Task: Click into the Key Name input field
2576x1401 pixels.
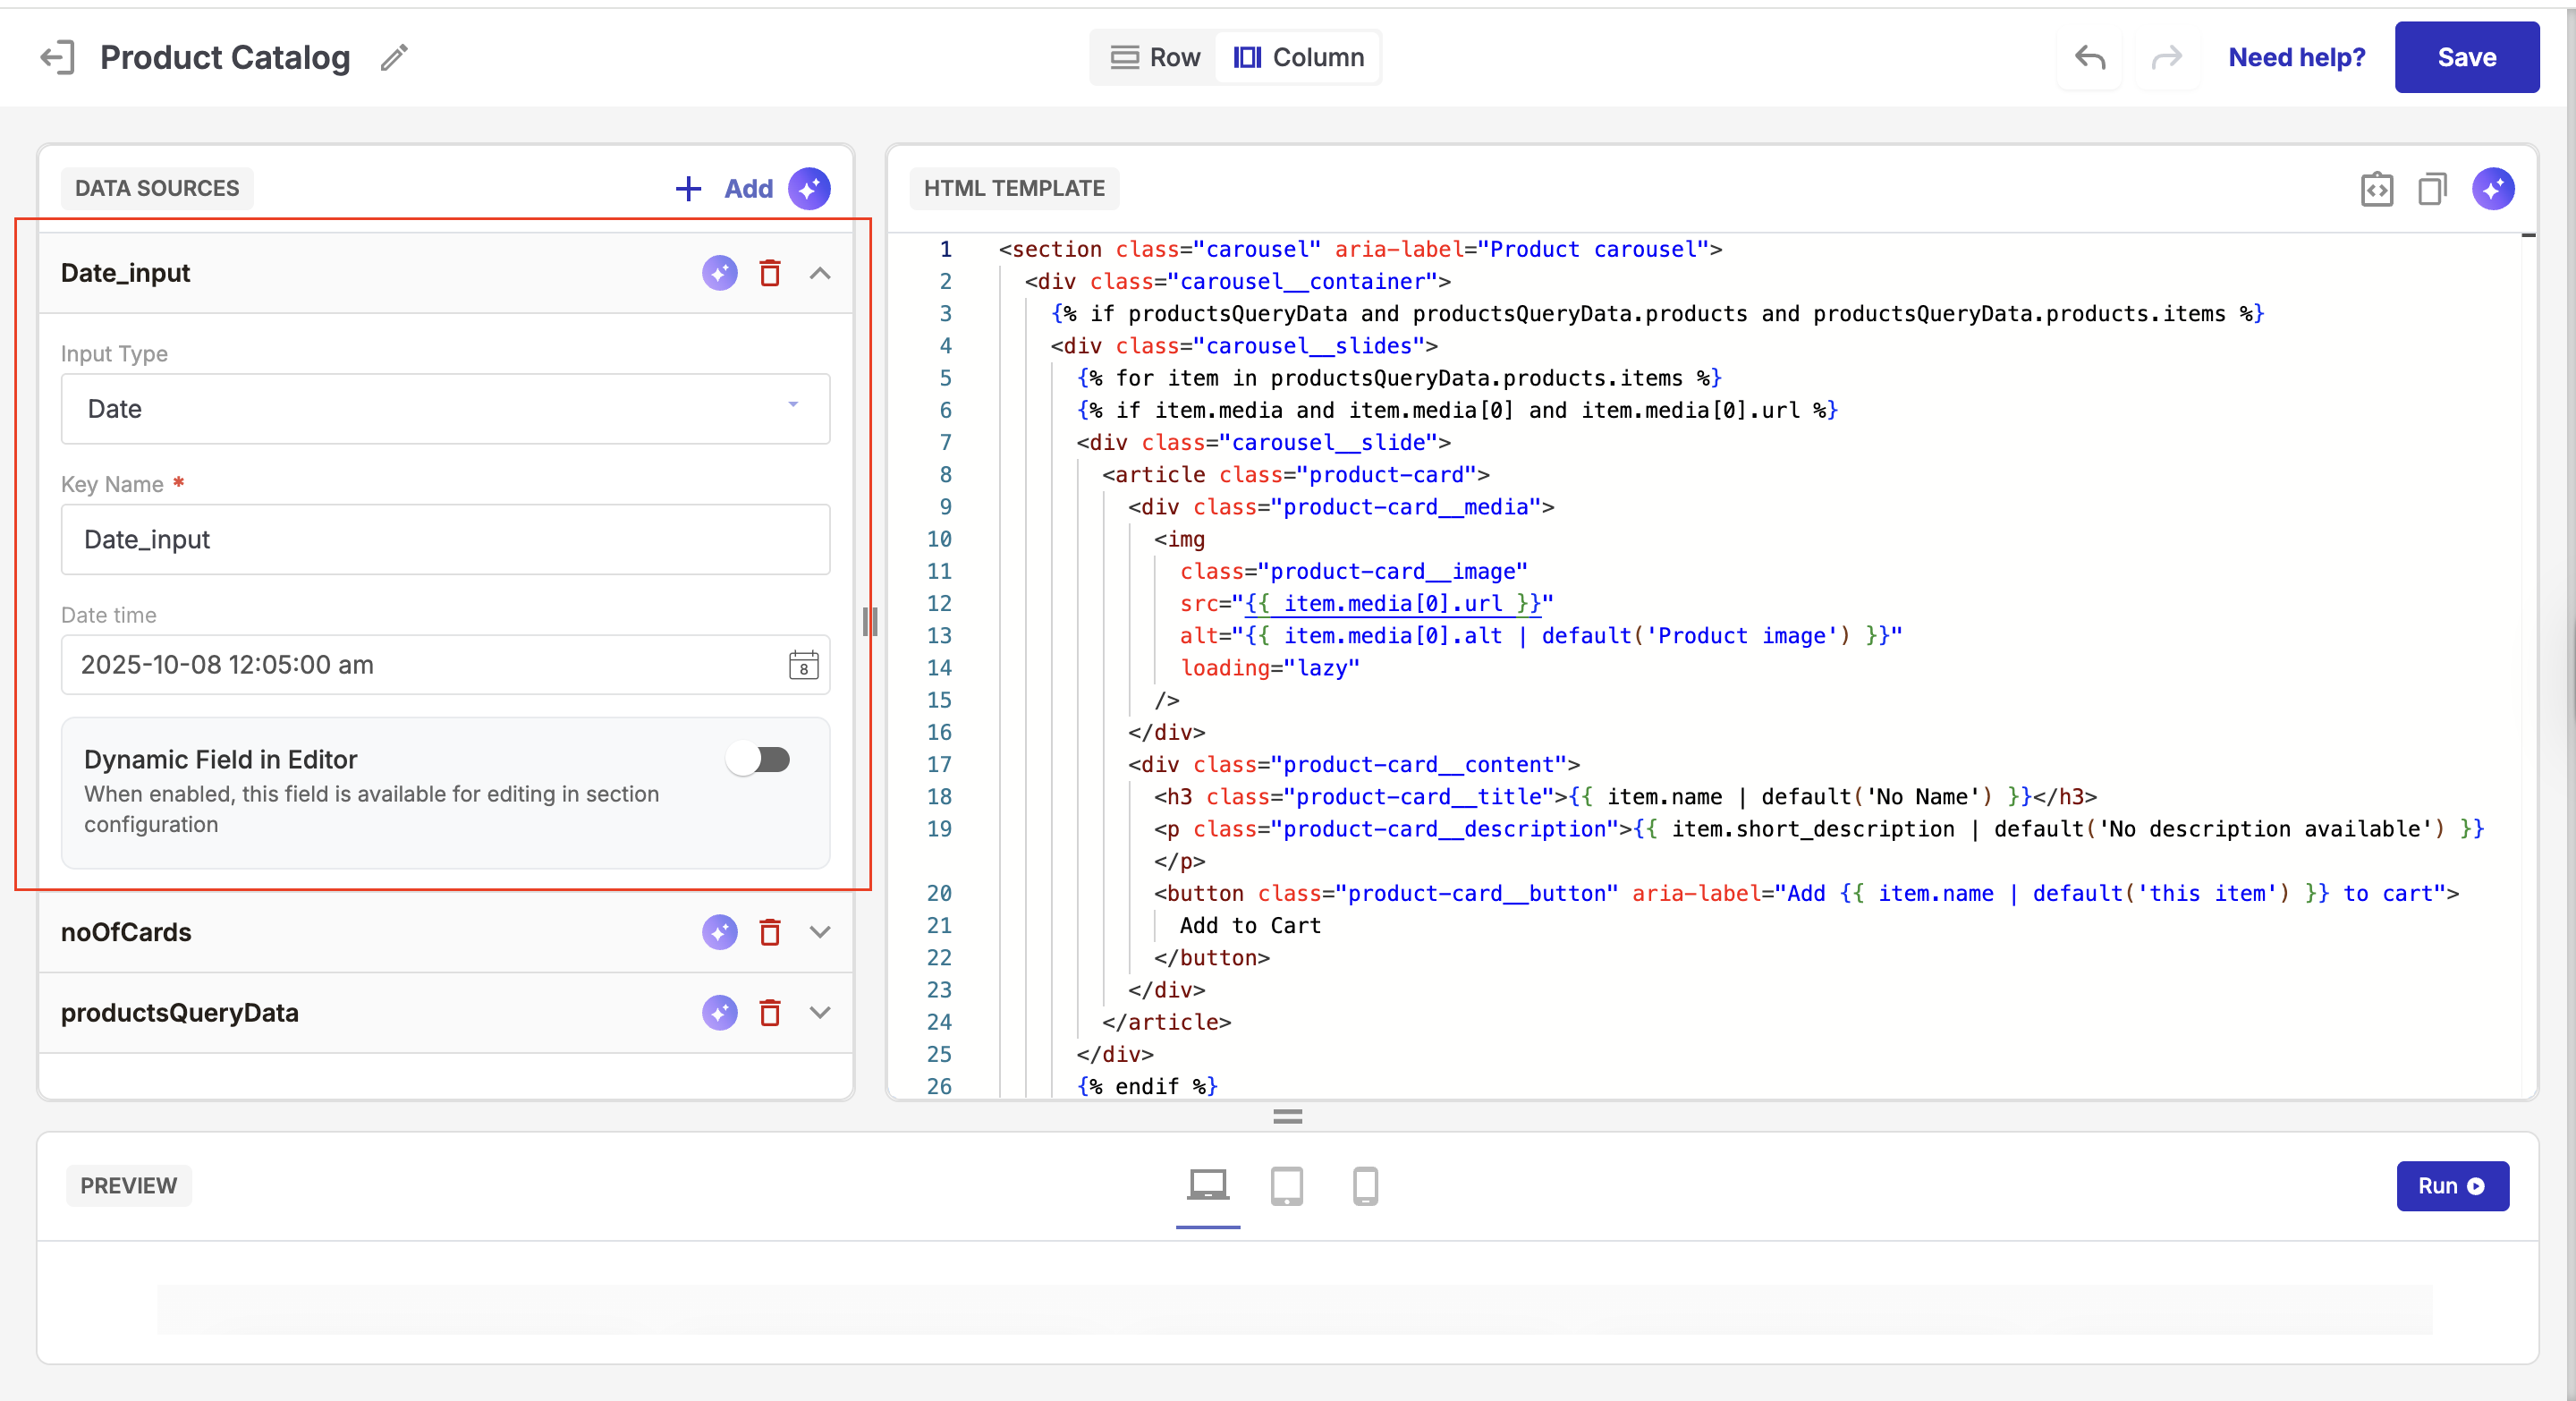Action: pos(445,539)
